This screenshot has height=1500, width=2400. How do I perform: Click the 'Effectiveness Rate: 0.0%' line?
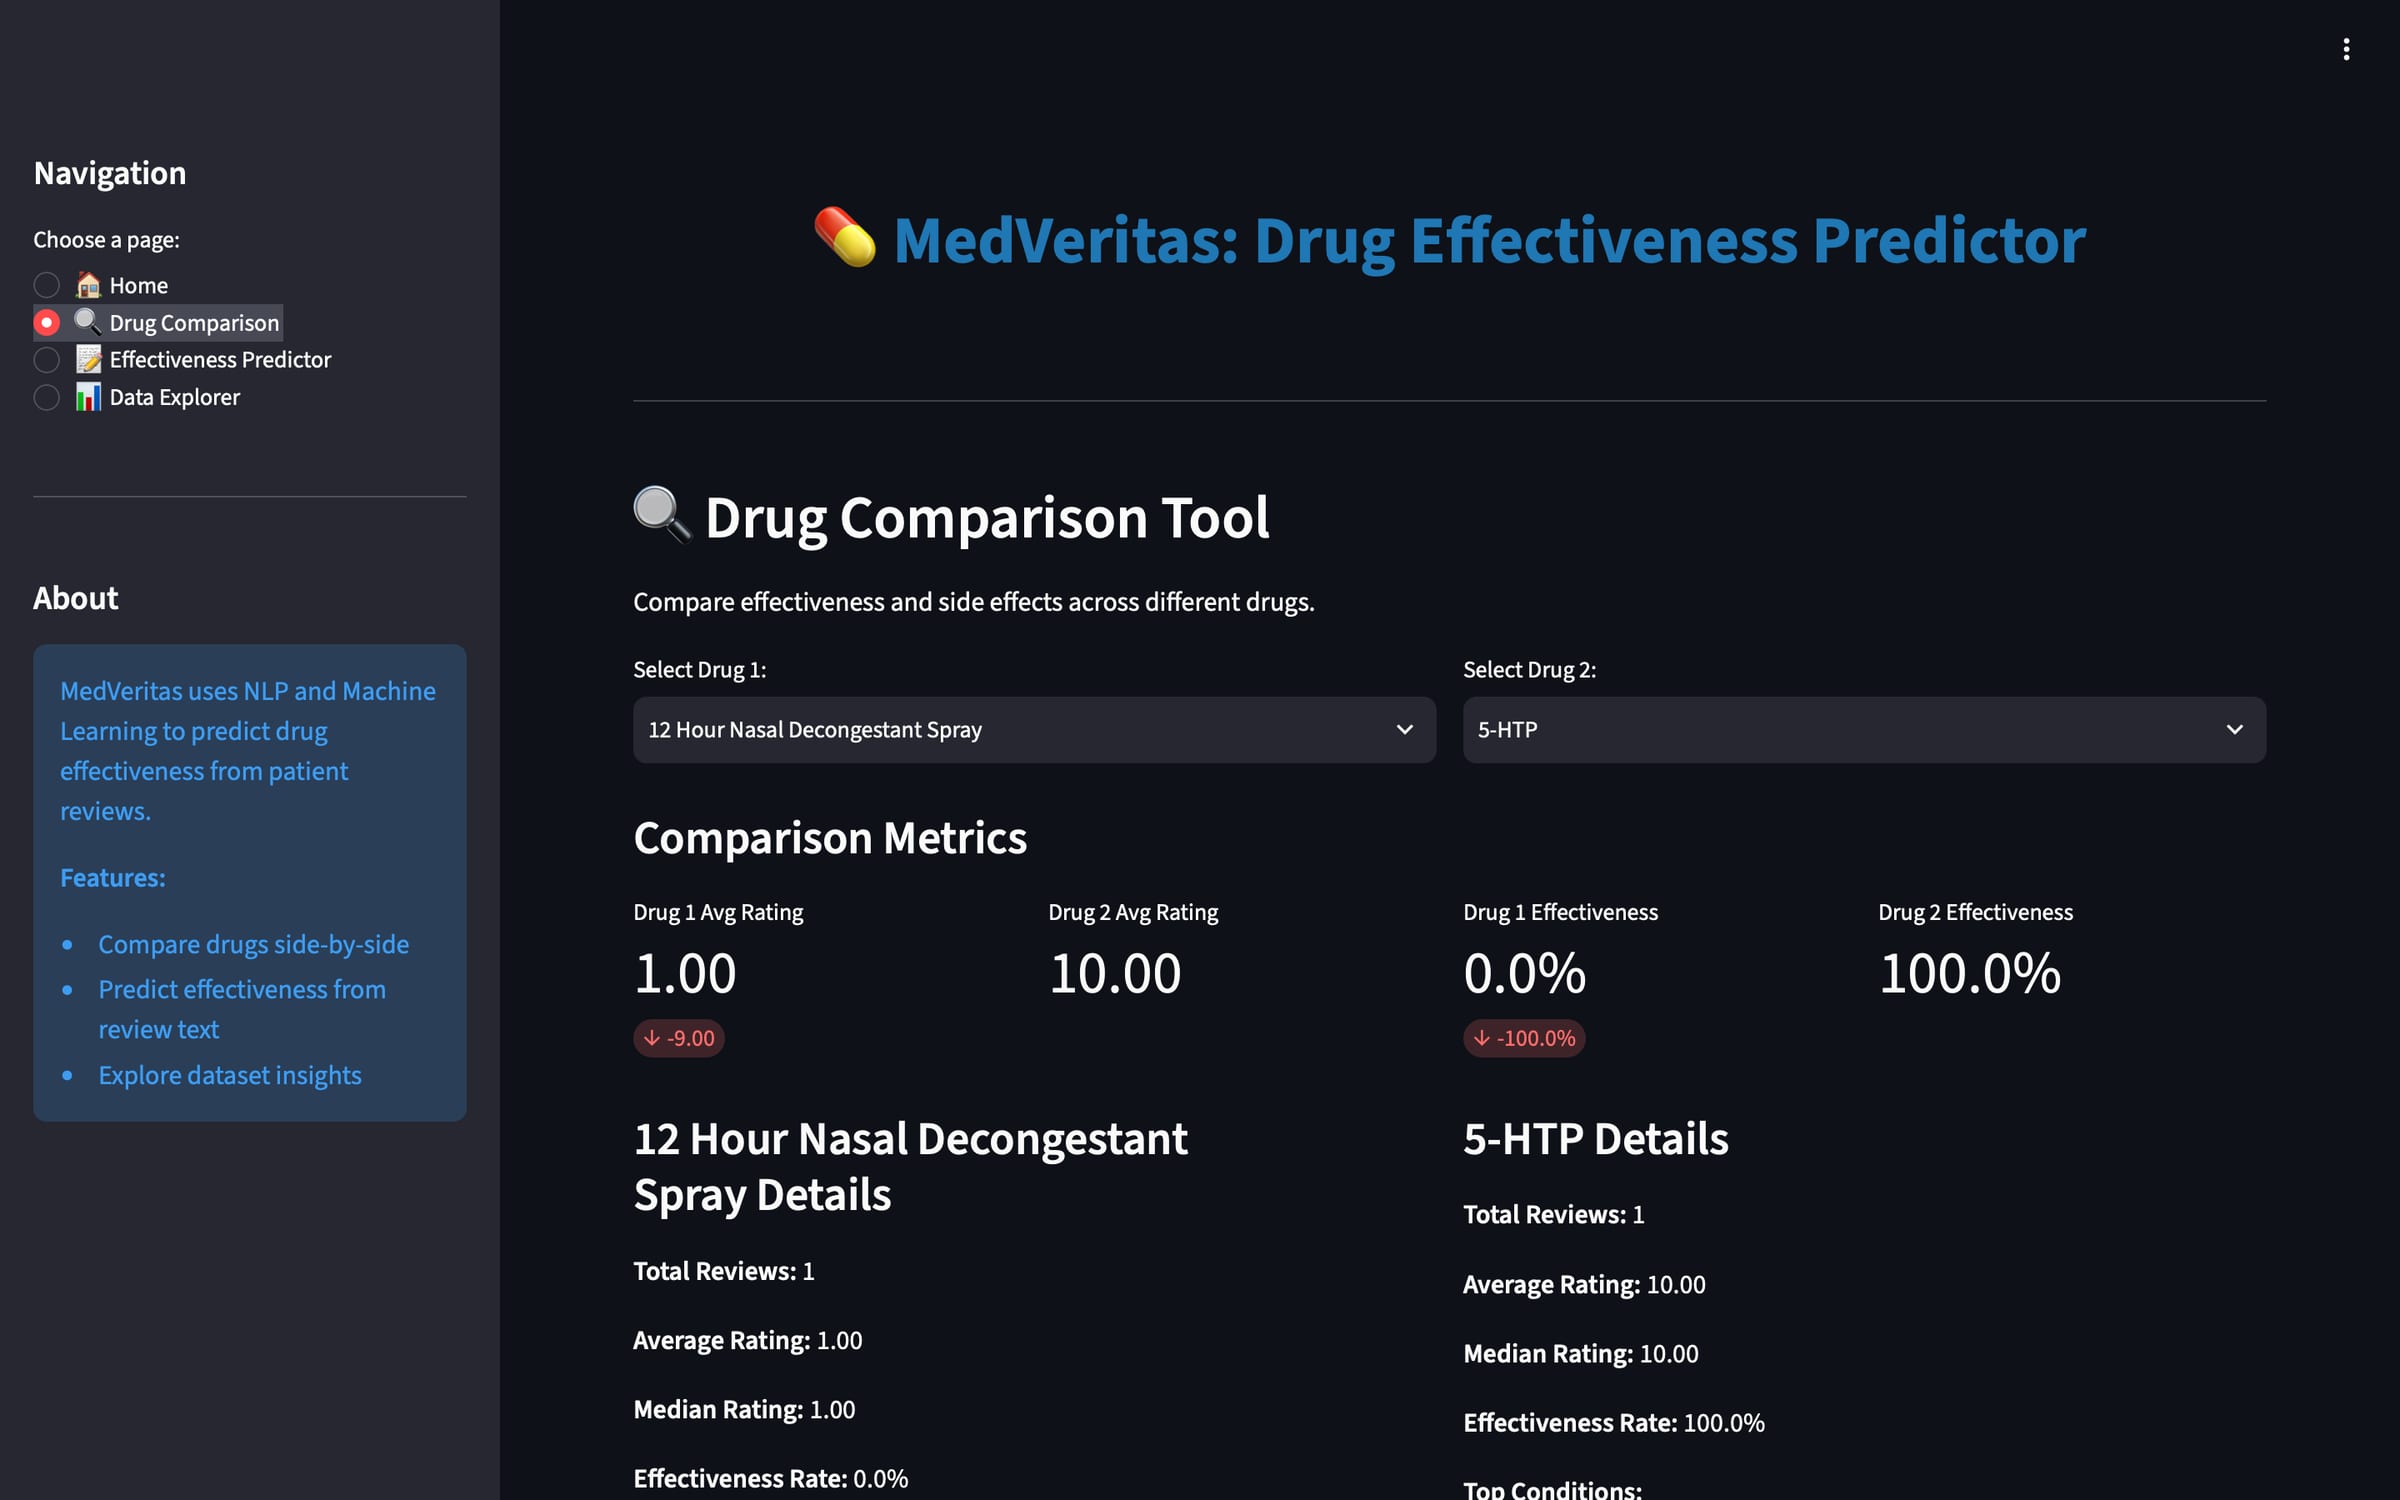coord(771,1478)
